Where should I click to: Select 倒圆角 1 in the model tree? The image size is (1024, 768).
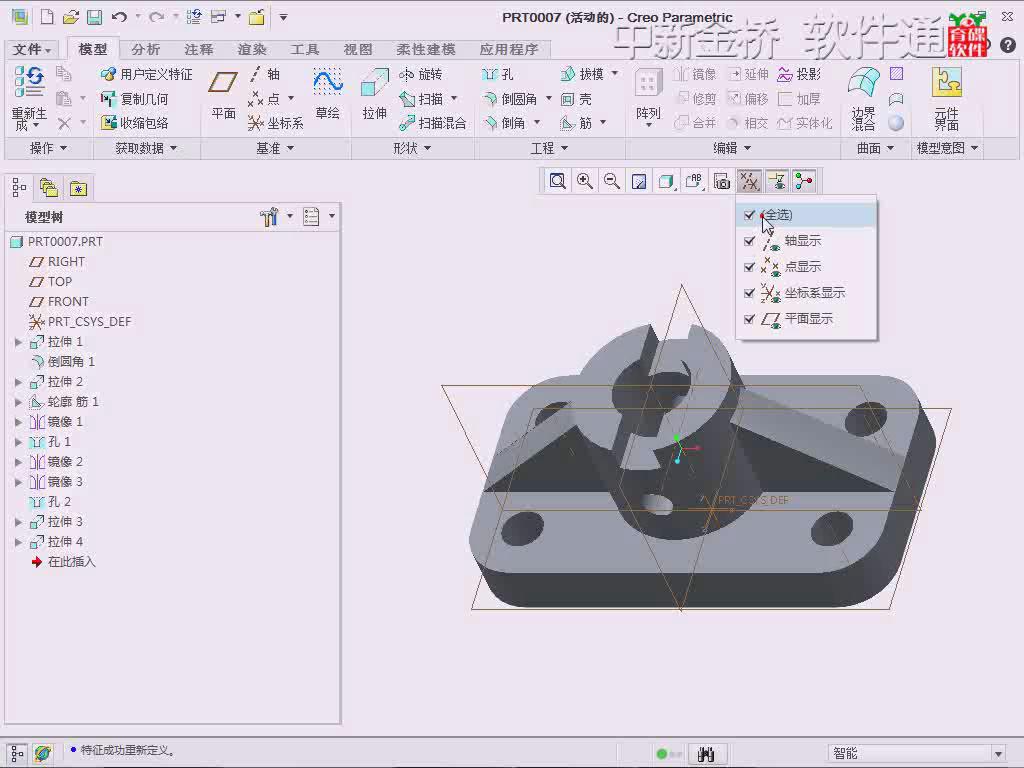(x=63, y=361)
